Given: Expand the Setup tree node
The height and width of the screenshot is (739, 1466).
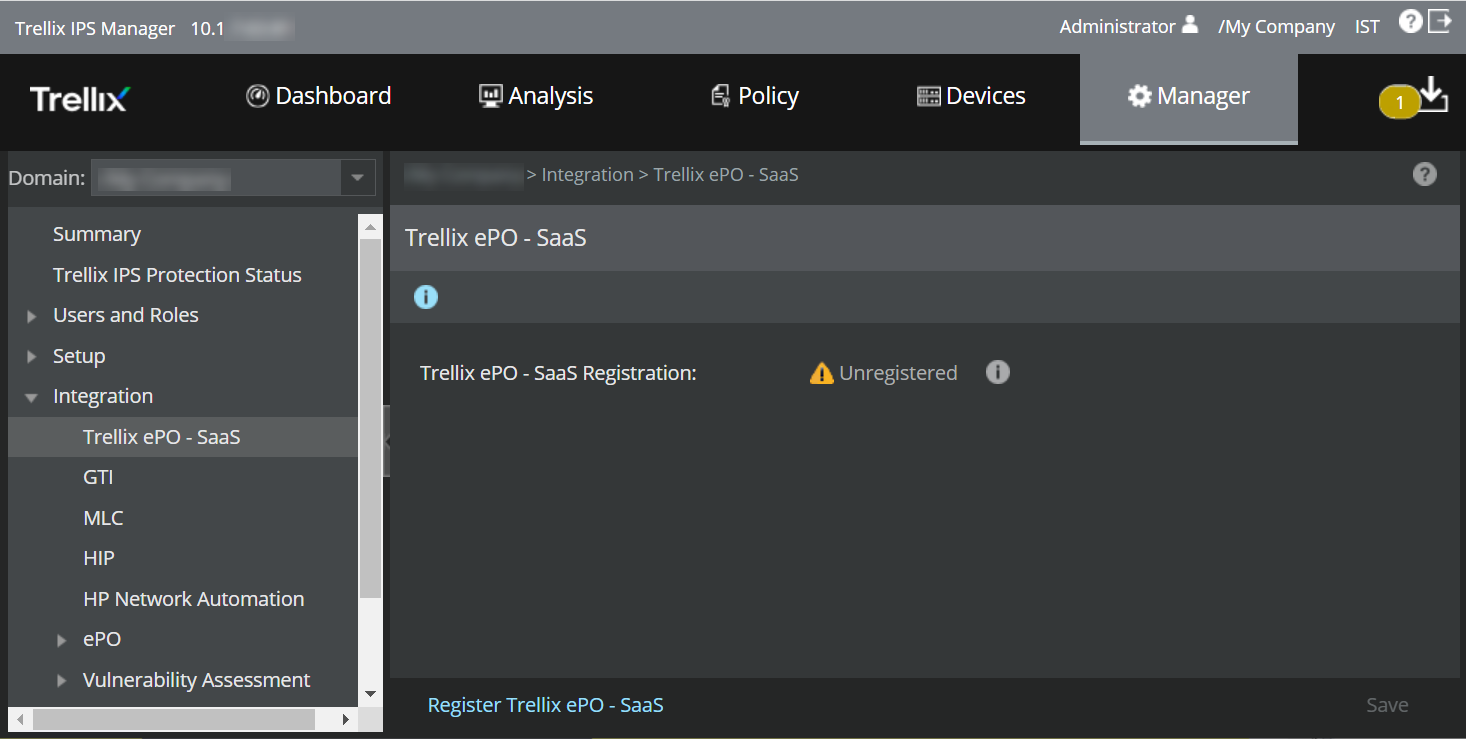Looking at the screenshot, I should point(33,356).
